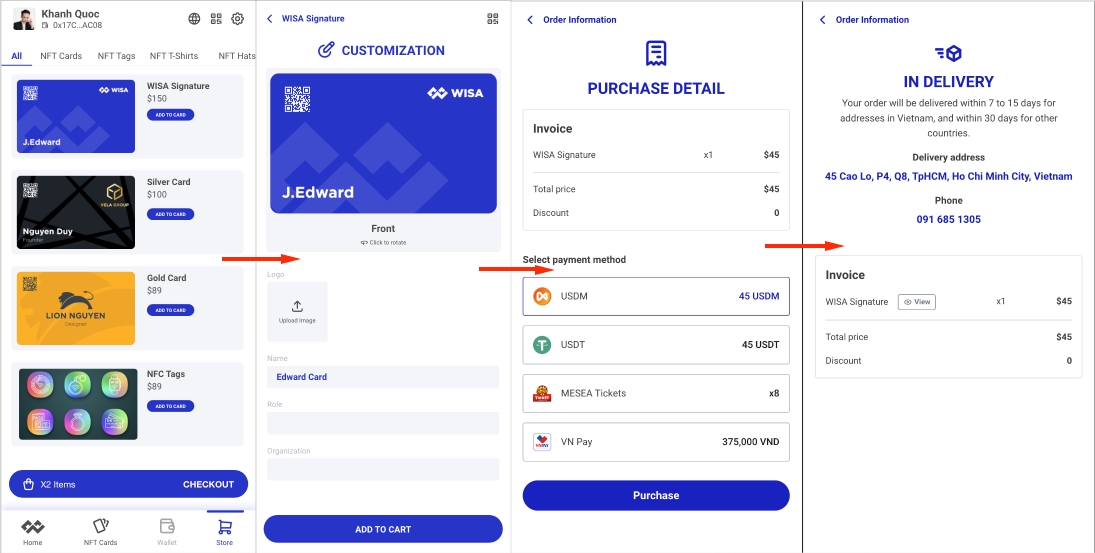Go back from Purchase Detail order information
Image resolution: width=1095 pixels, height=553 pixels.
(x=530, y=20)
